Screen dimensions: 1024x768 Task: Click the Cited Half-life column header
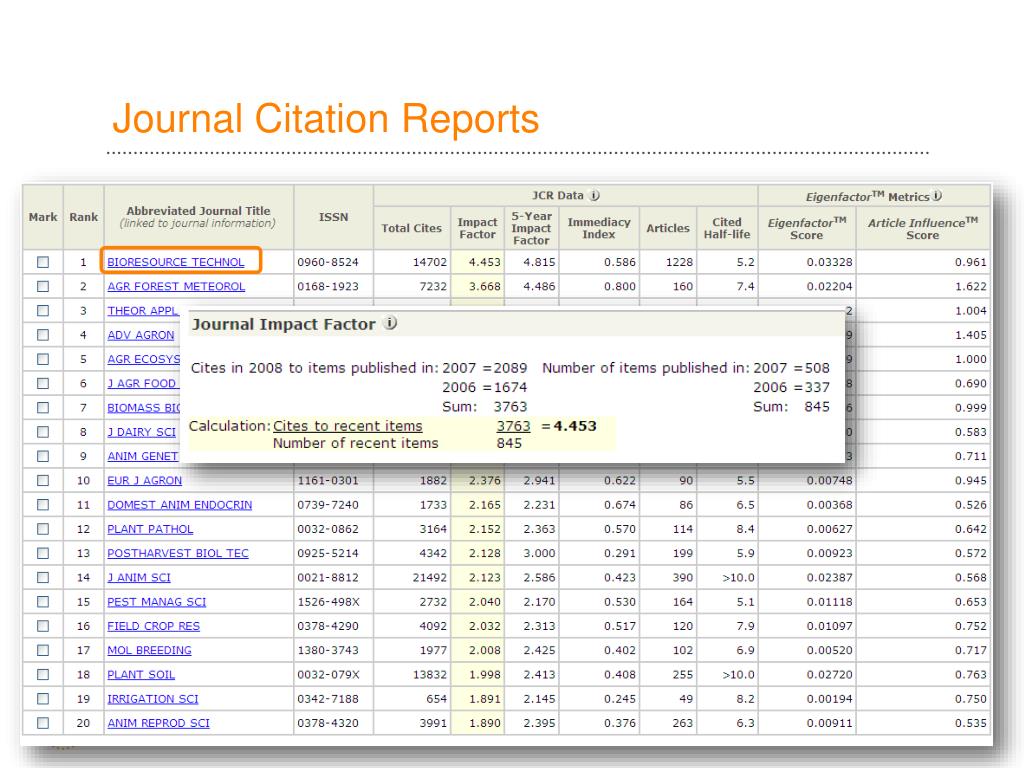pyautogui.click(x=727, y=228)
